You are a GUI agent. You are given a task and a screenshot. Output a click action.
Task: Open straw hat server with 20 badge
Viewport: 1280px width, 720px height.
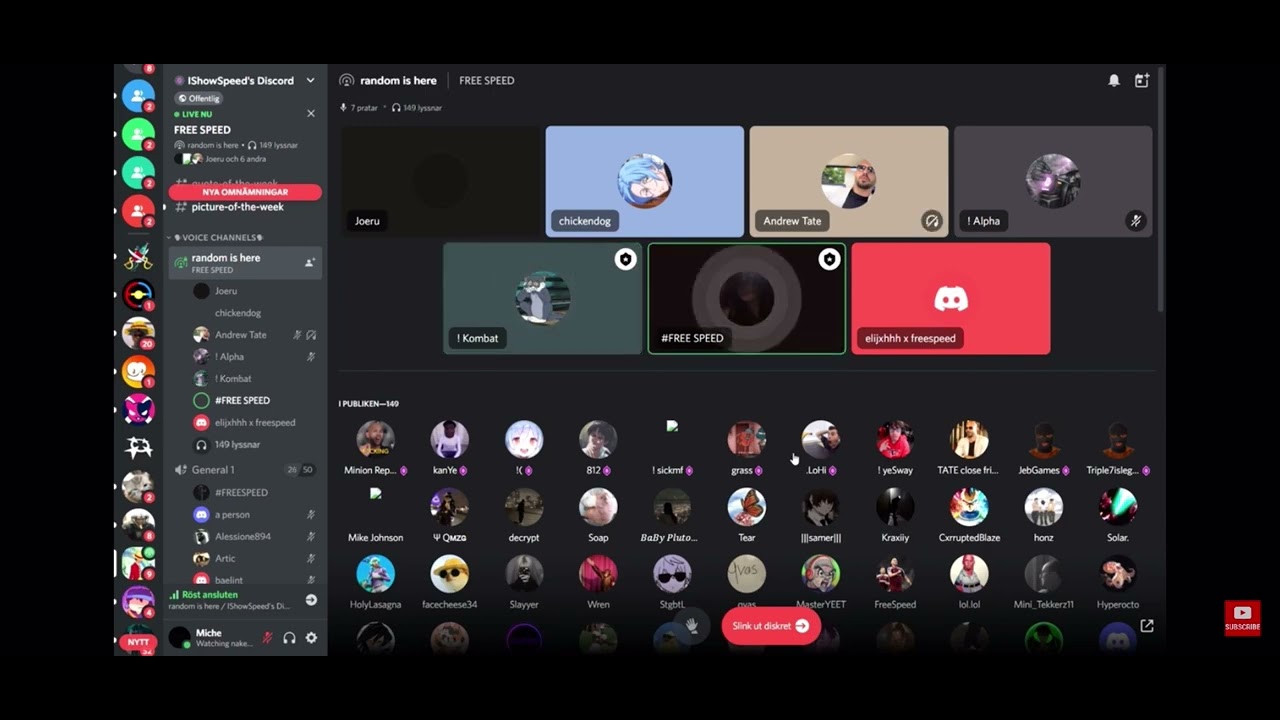[138, 333]
